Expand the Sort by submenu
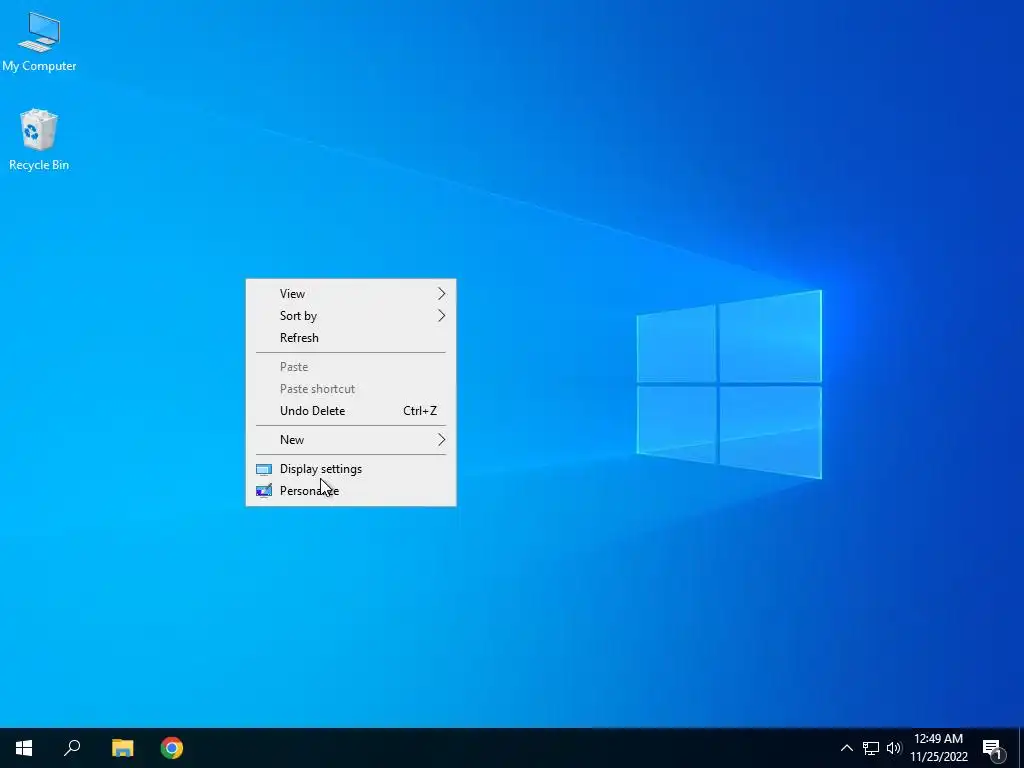This screenshot has width=1024, height=768. (x=351, y=316)
